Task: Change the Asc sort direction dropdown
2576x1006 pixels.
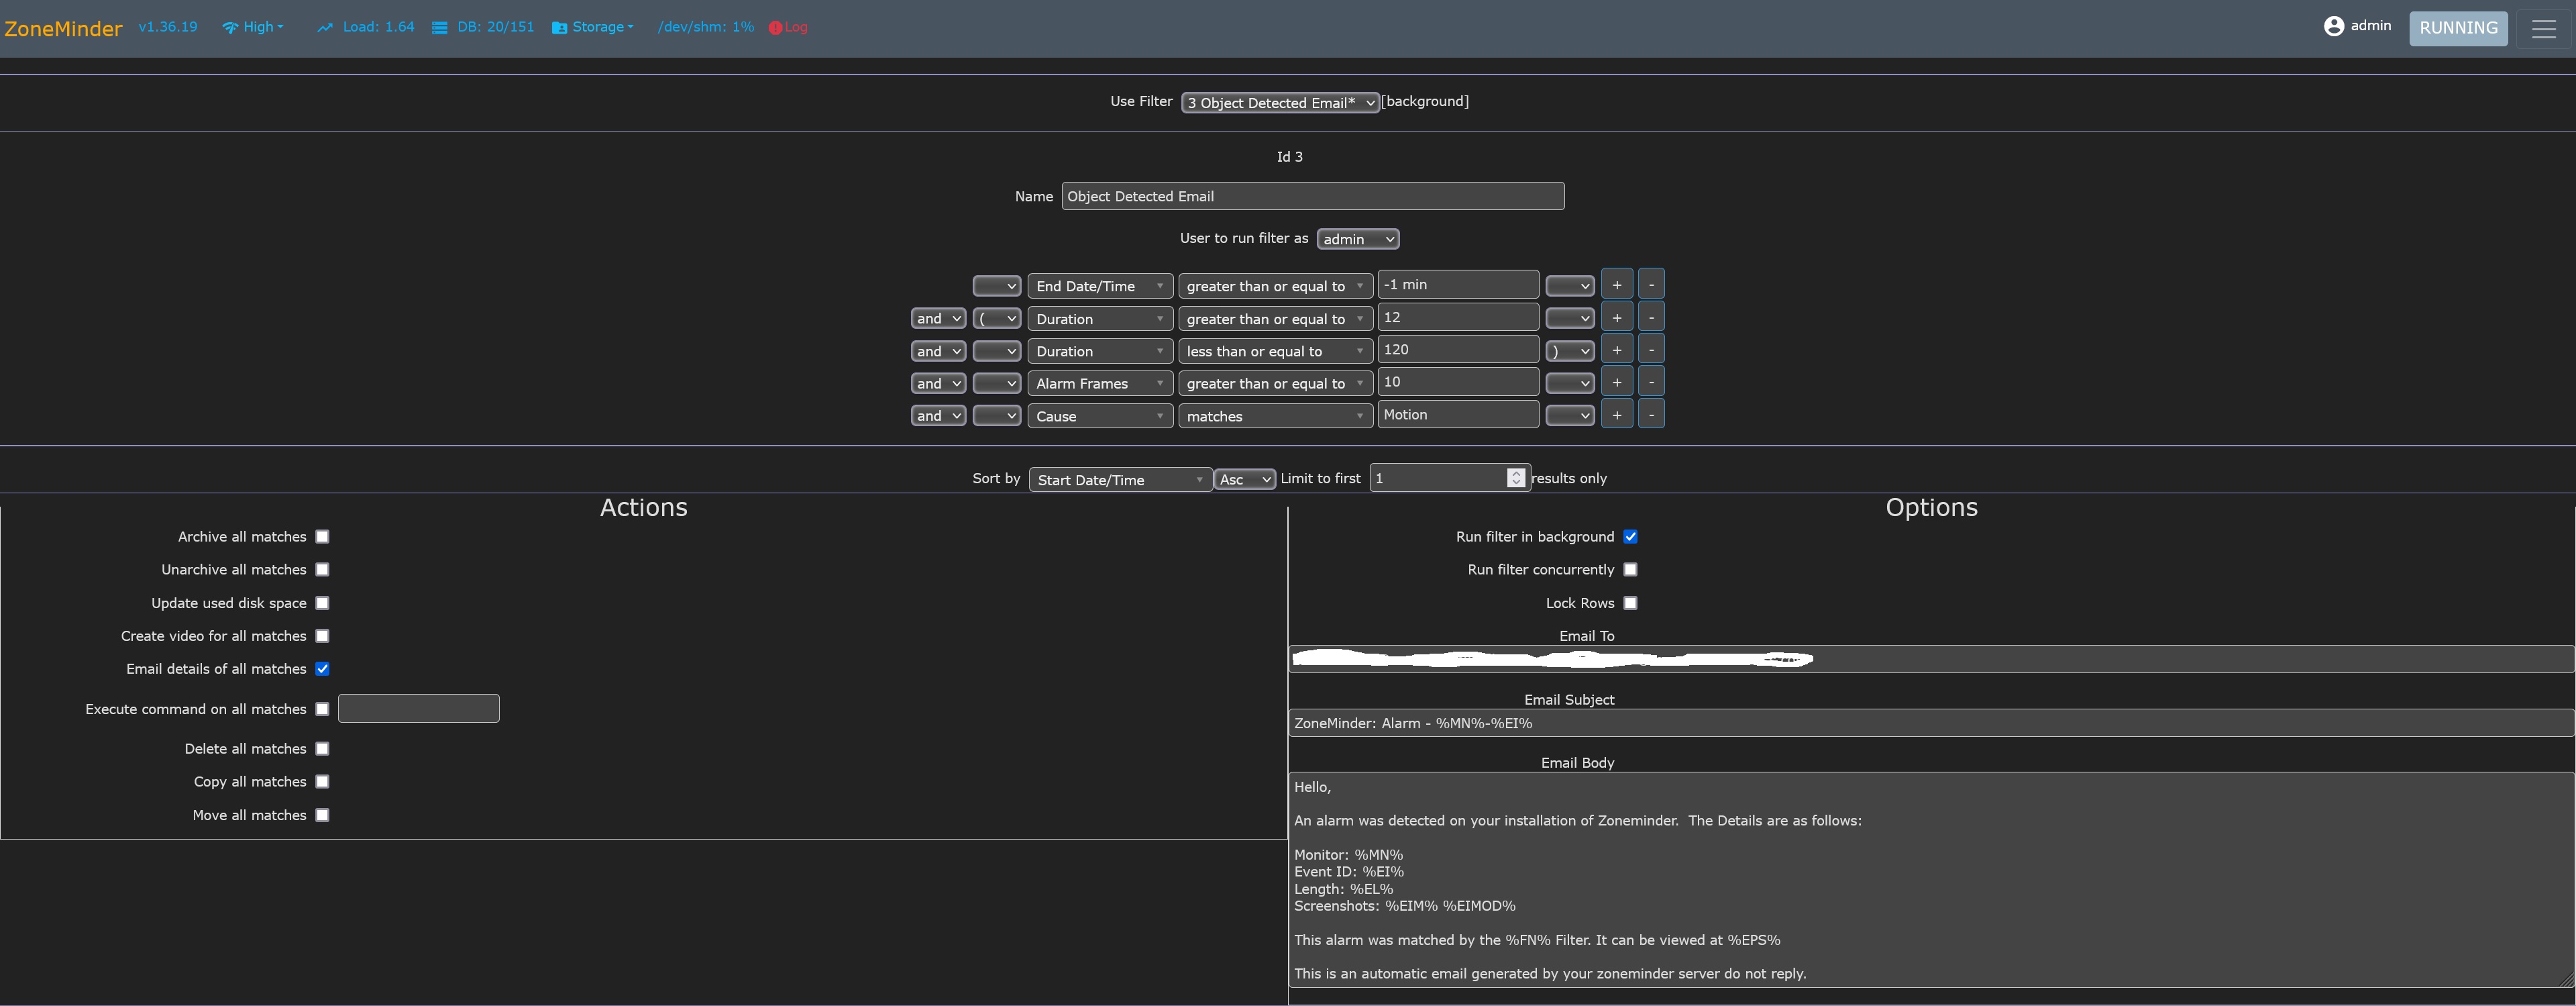Action: click(1244, 480)
